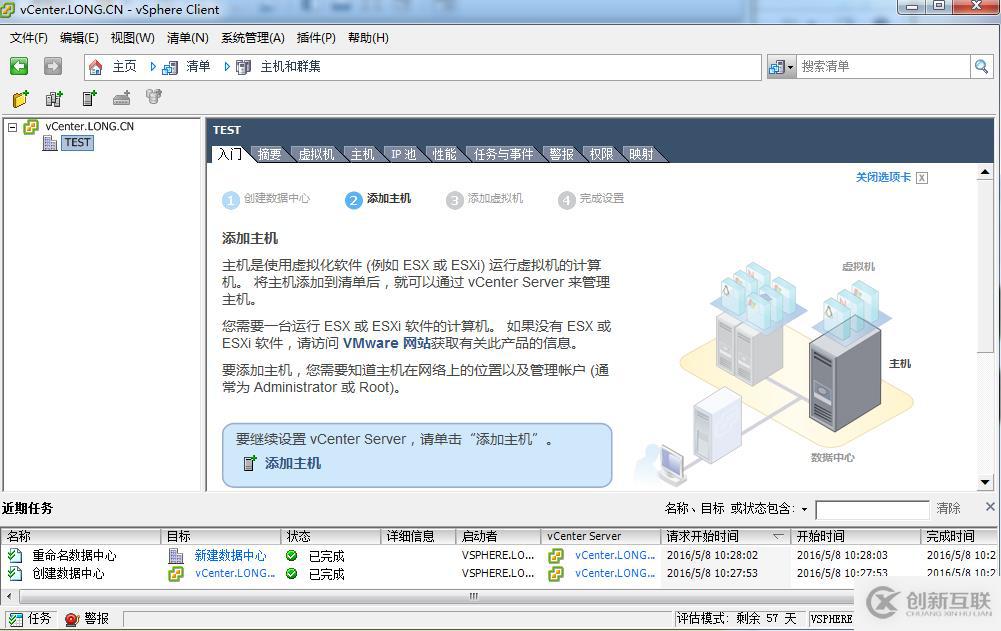Viewport: 1001px width, 631px height.
Task: Click the 清单 inventory icon in breadcrumb
Action: point(170,67)
